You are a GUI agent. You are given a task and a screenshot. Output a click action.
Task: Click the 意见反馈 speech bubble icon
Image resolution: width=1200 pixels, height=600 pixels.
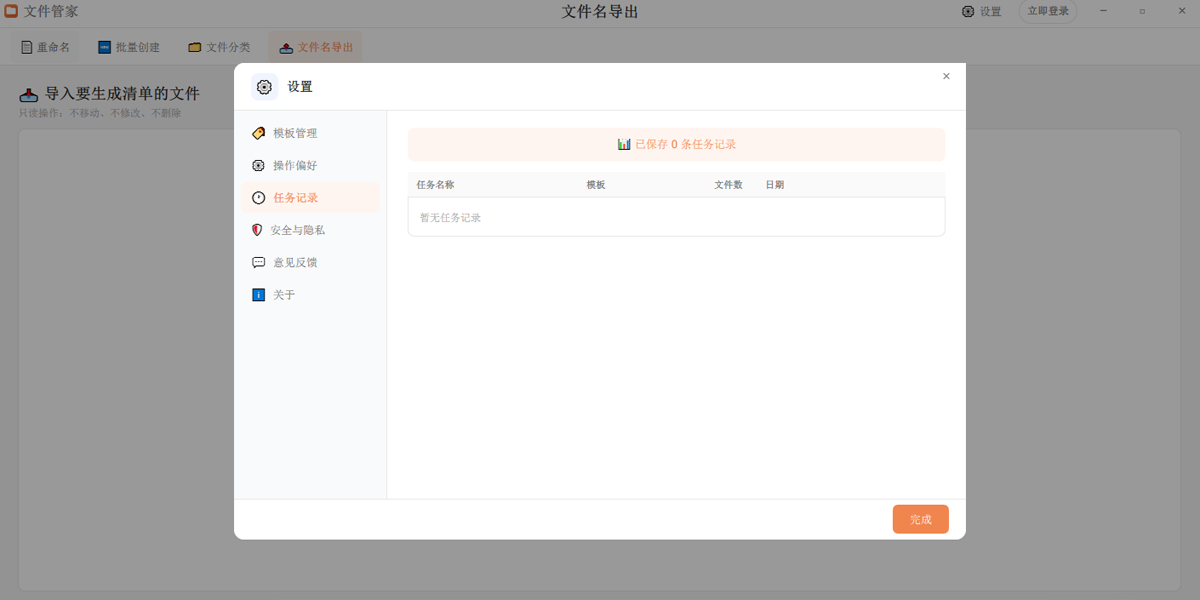pos(258,262)
